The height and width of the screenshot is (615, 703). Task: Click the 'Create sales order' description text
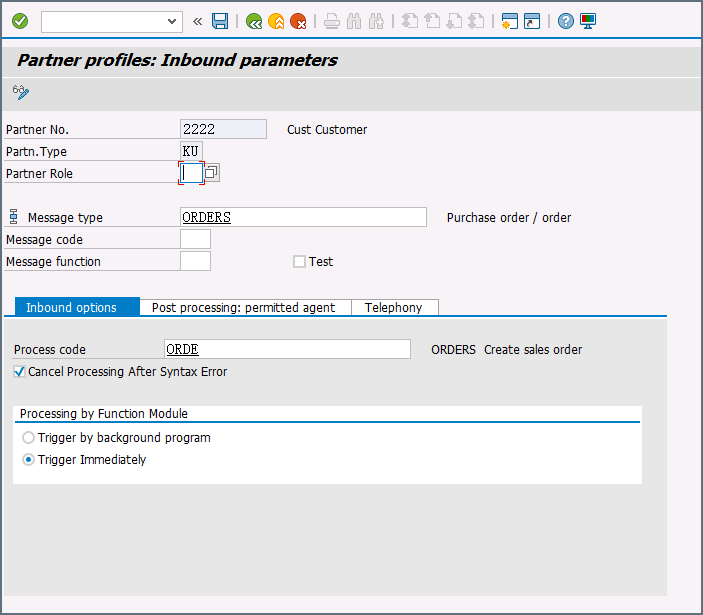(533, 350)
